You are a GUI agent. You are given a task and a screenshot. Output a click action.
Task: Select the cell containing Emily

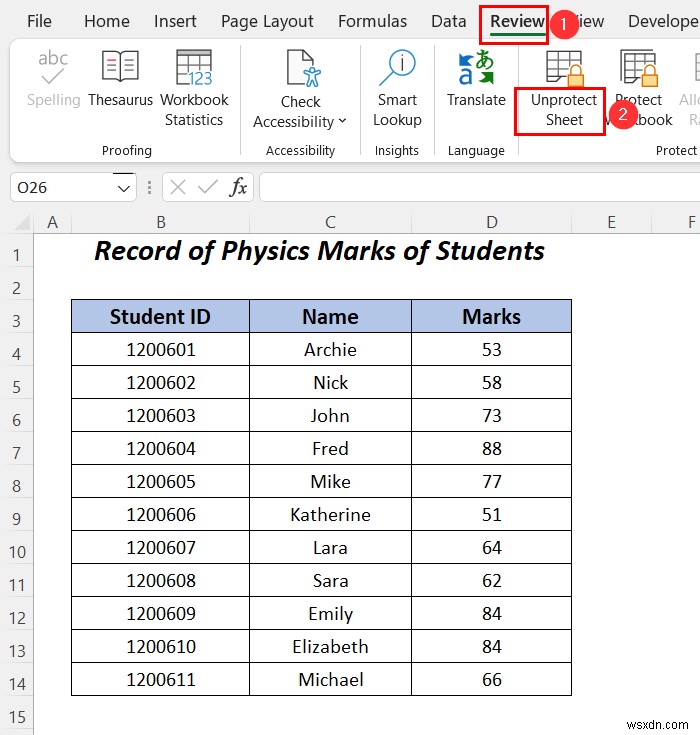pos(330,614)
